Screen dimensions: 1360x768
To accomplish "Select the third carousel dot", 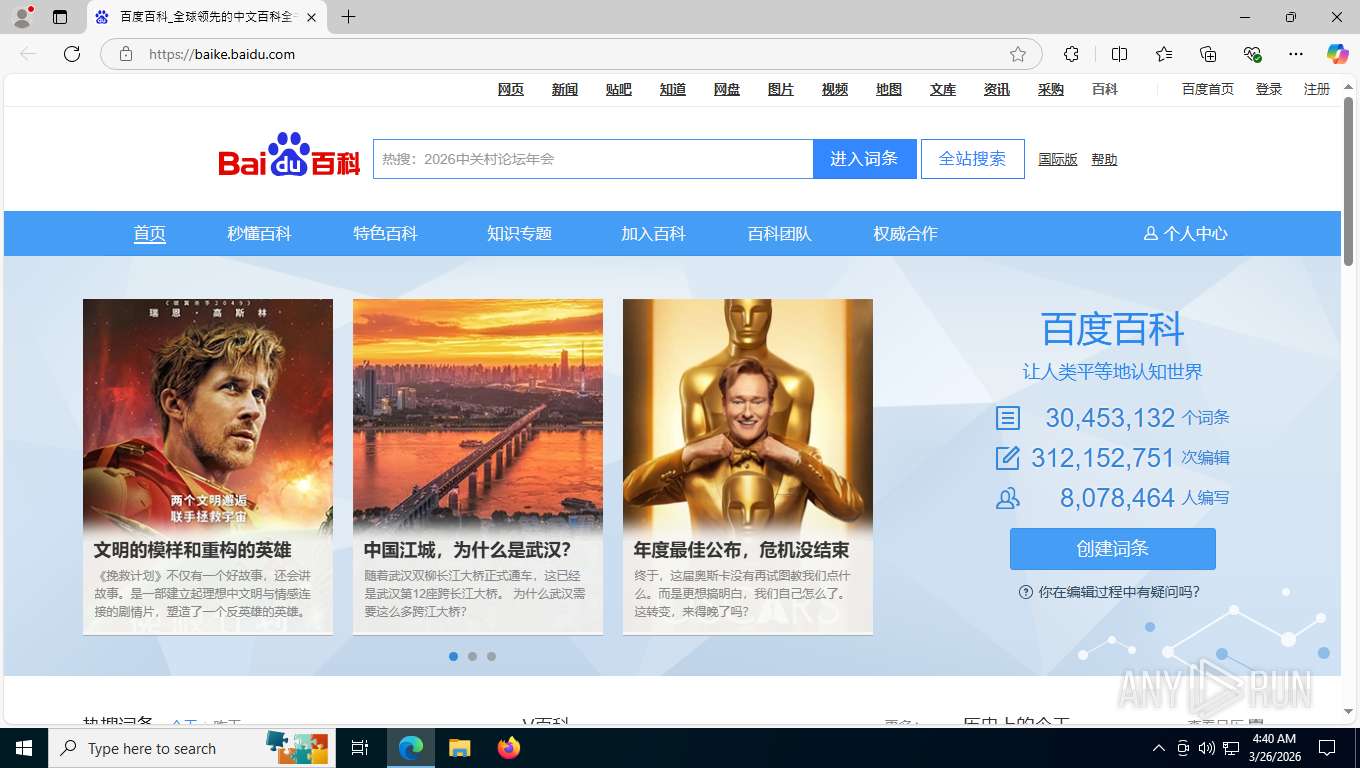I will pos(491,656).
